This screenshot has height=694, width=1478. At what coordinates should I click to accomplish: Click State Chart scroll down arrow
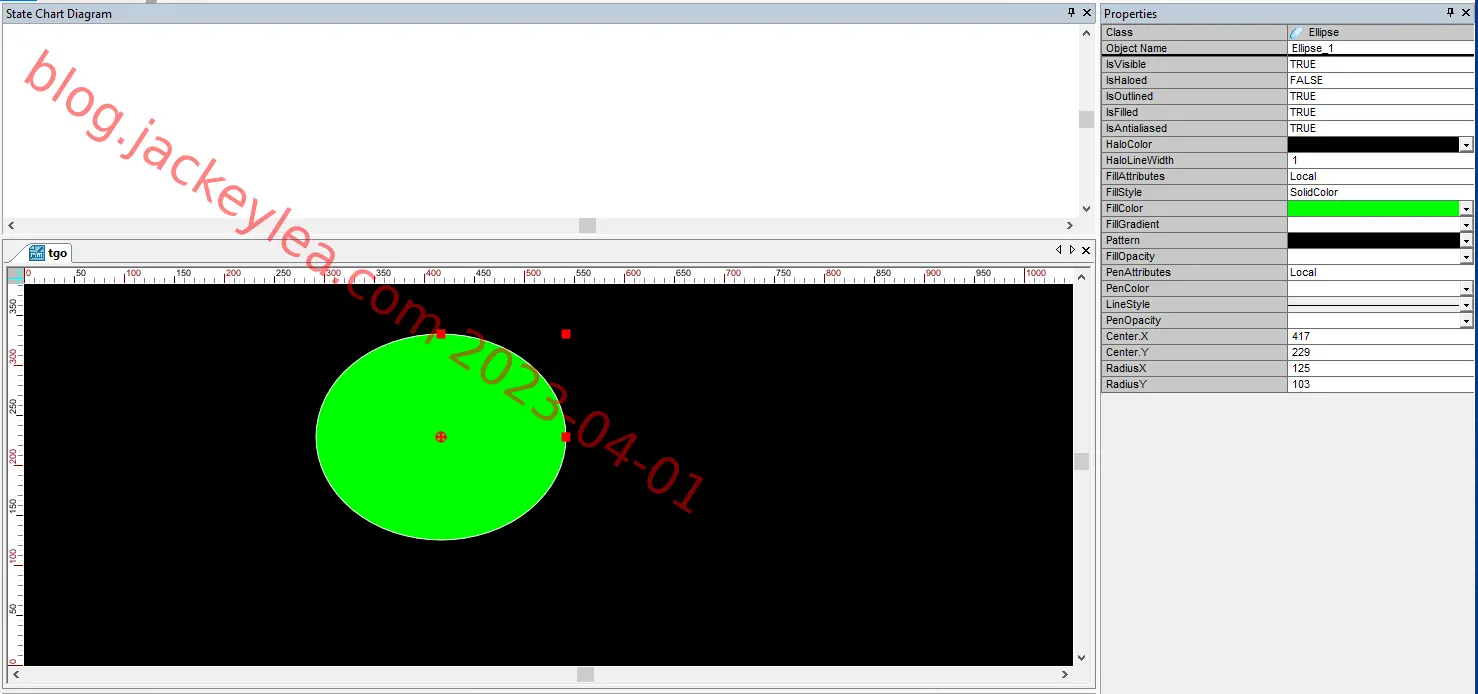click(1086, 209)
